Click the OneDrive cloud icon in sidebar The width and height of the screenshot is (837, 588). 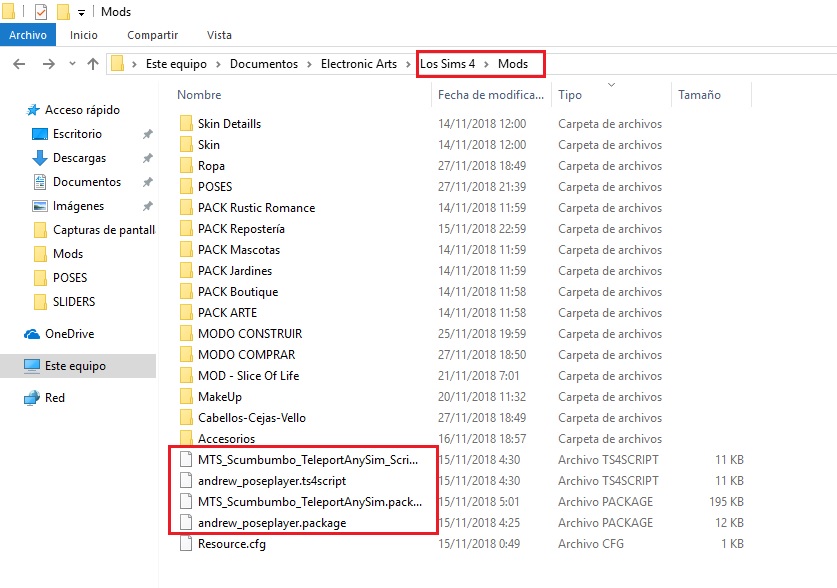click(32, 334)
